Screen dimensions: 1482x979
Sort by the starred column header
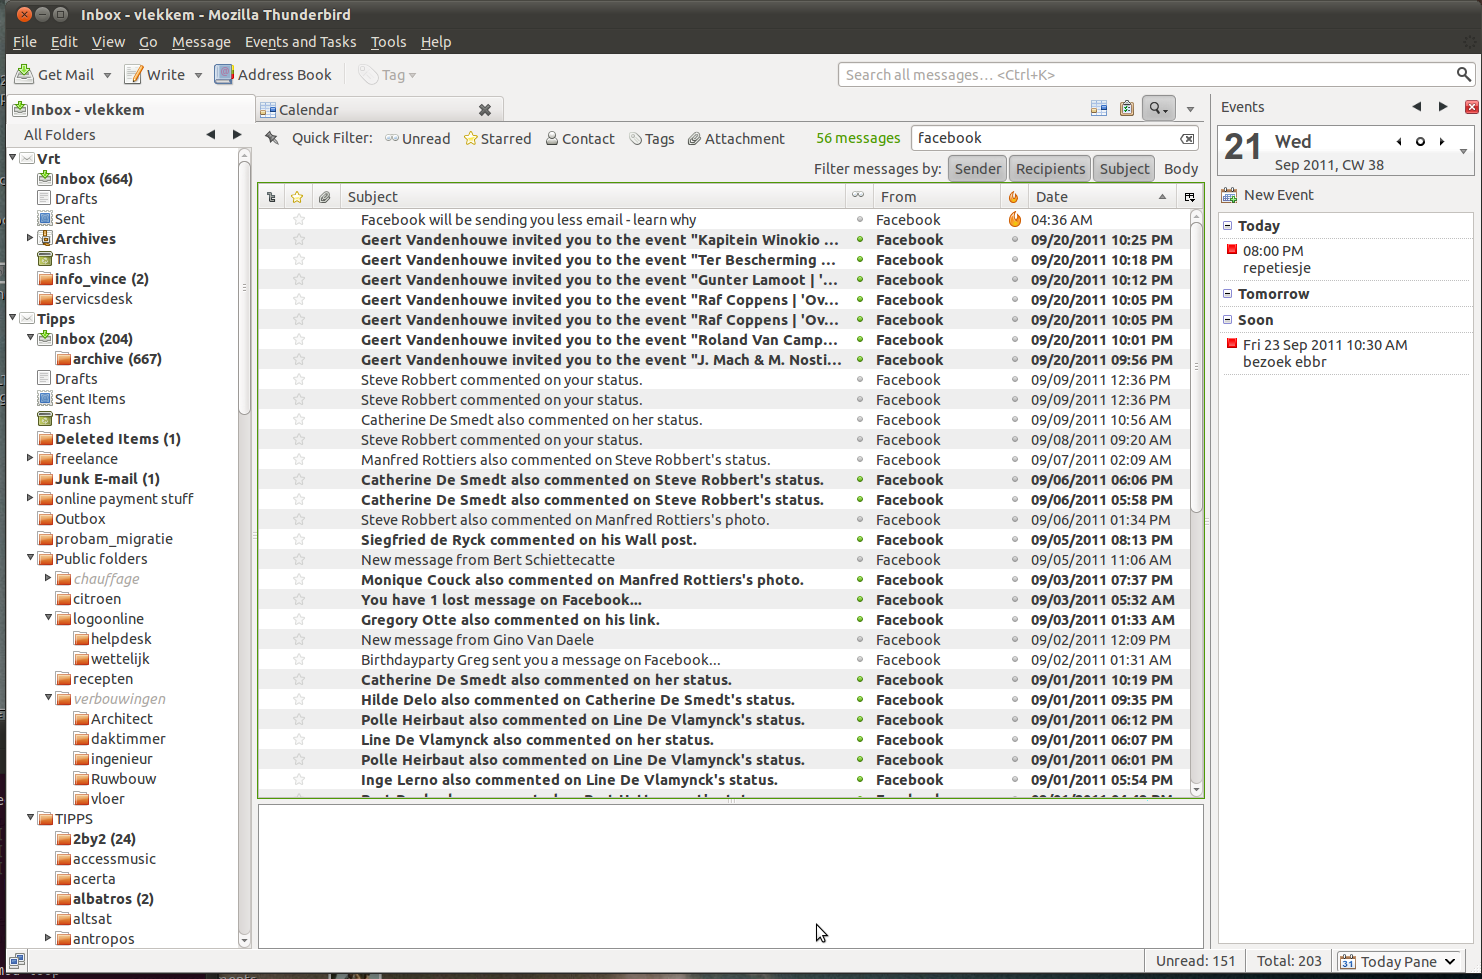point(297,197)
